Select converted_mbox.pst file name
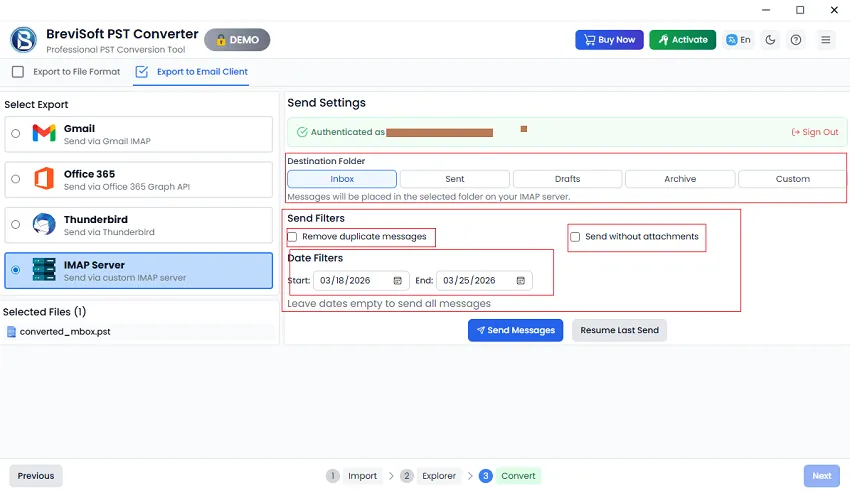This screenshot has width=850, height=493. (x=65, y=331)
